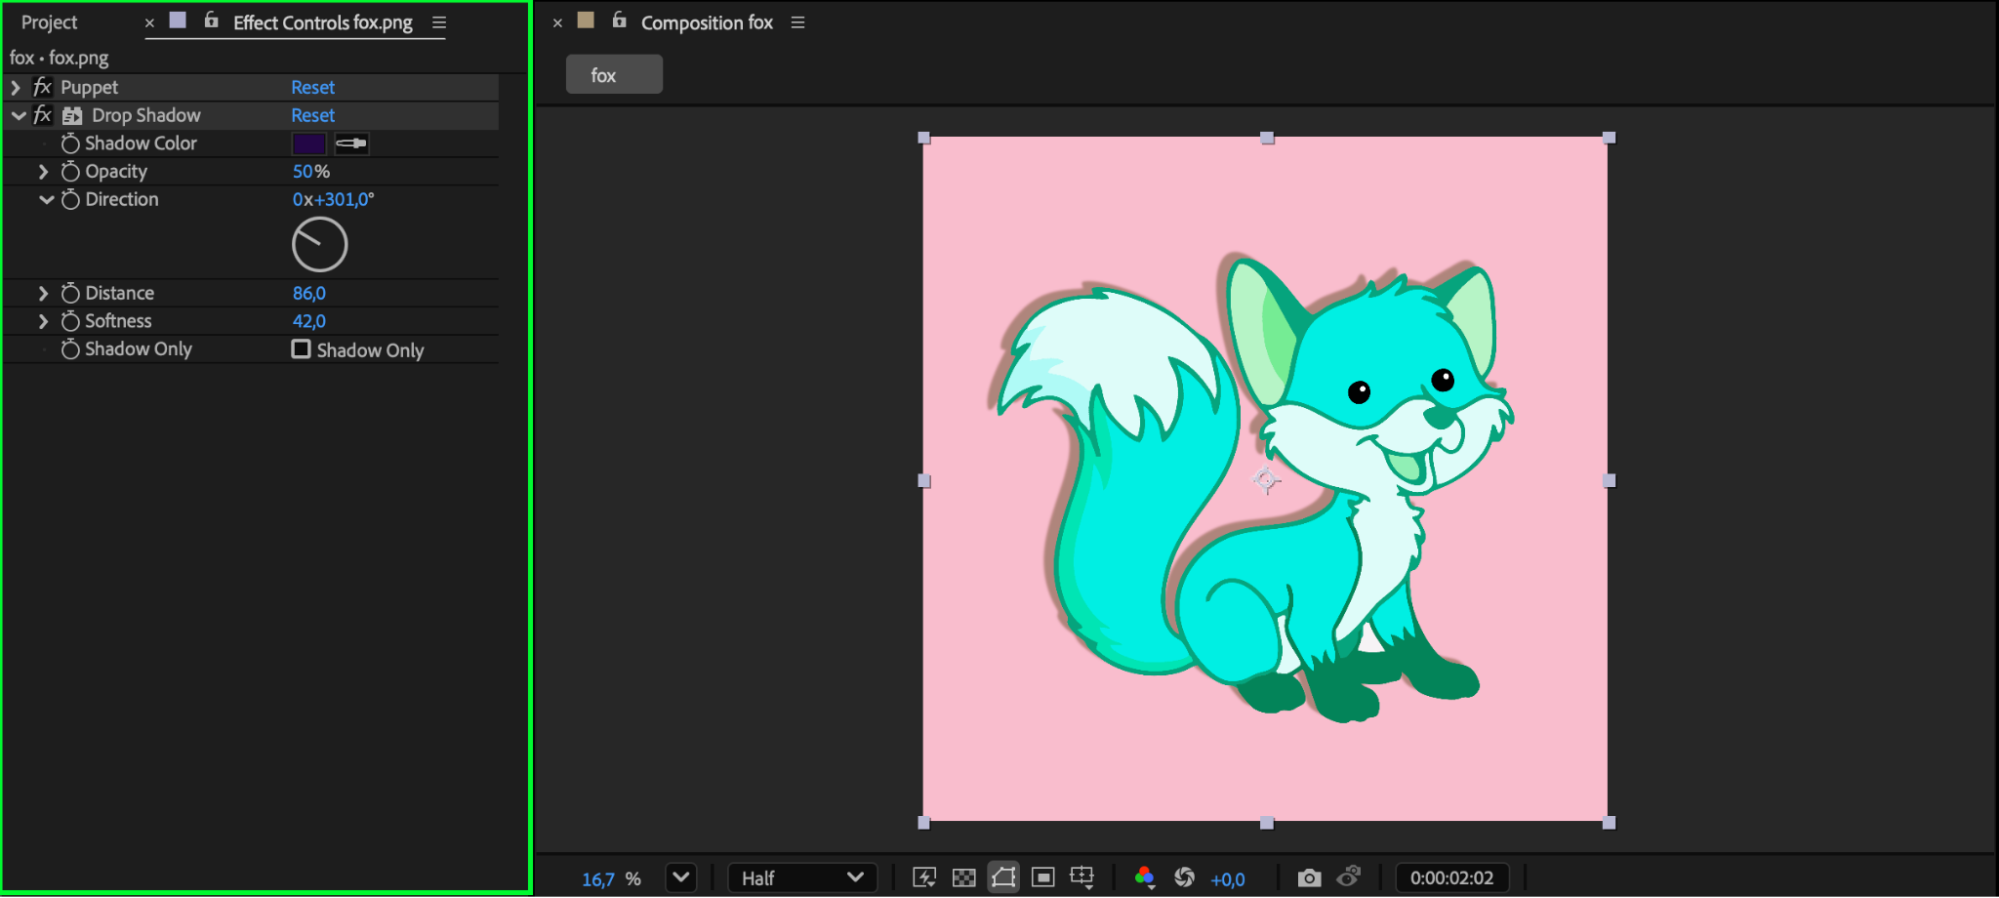The image size is (1999, 898).
Task: Switch to the Project tab
Action: (49, 22)
